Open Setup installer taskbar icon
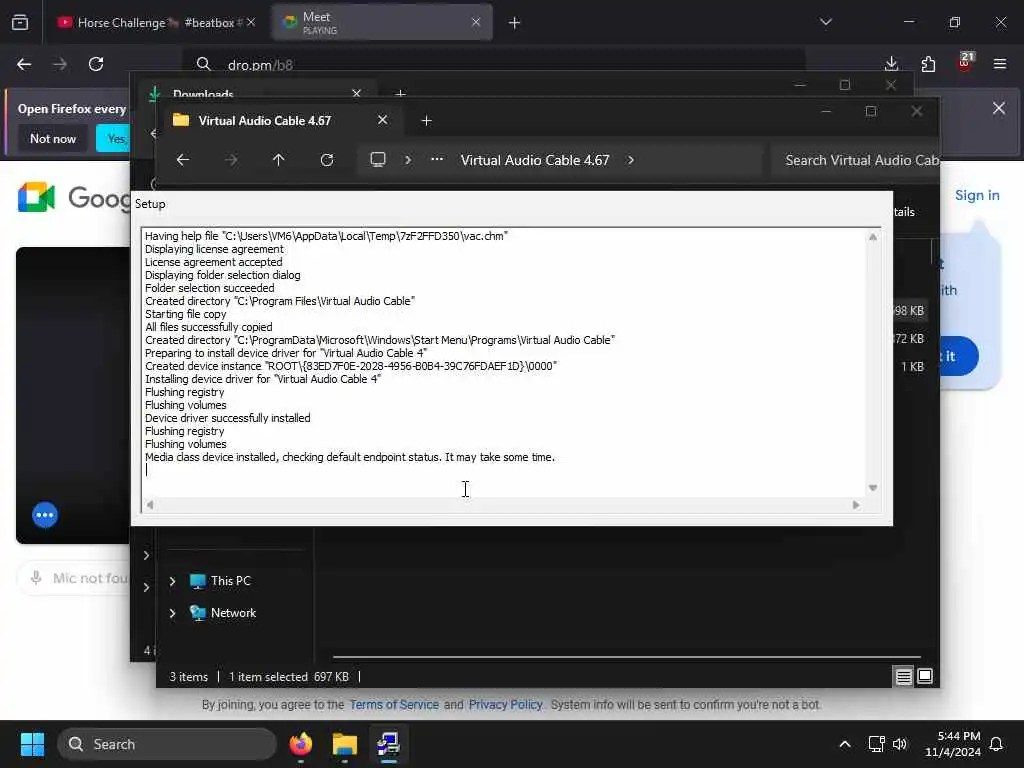The width and height of the screenshot is (1024, 768). (389, 744)
